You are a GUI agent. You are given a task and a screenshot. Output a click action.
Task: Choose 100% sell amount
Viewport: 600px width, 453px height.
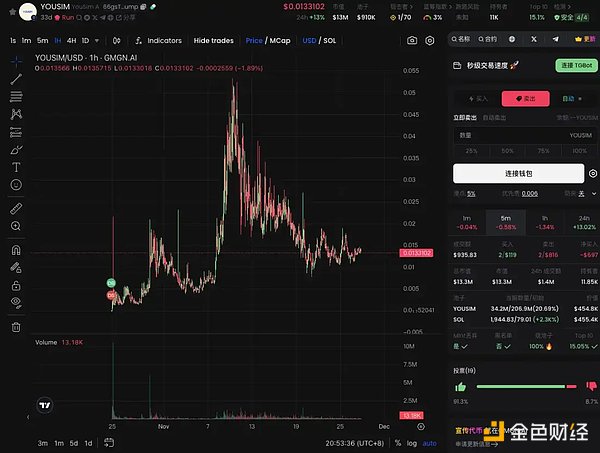579,151
